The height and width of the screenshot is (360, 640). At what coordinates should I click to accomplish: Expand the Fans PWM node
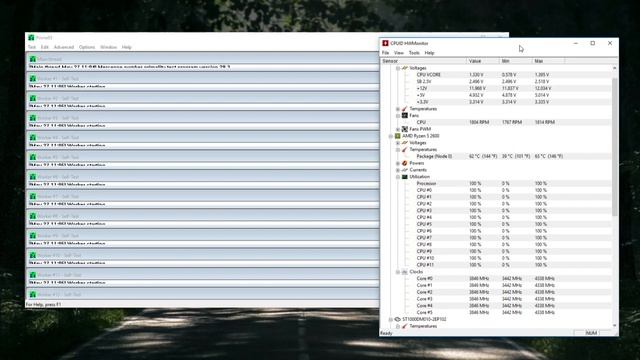coord(398,129)
